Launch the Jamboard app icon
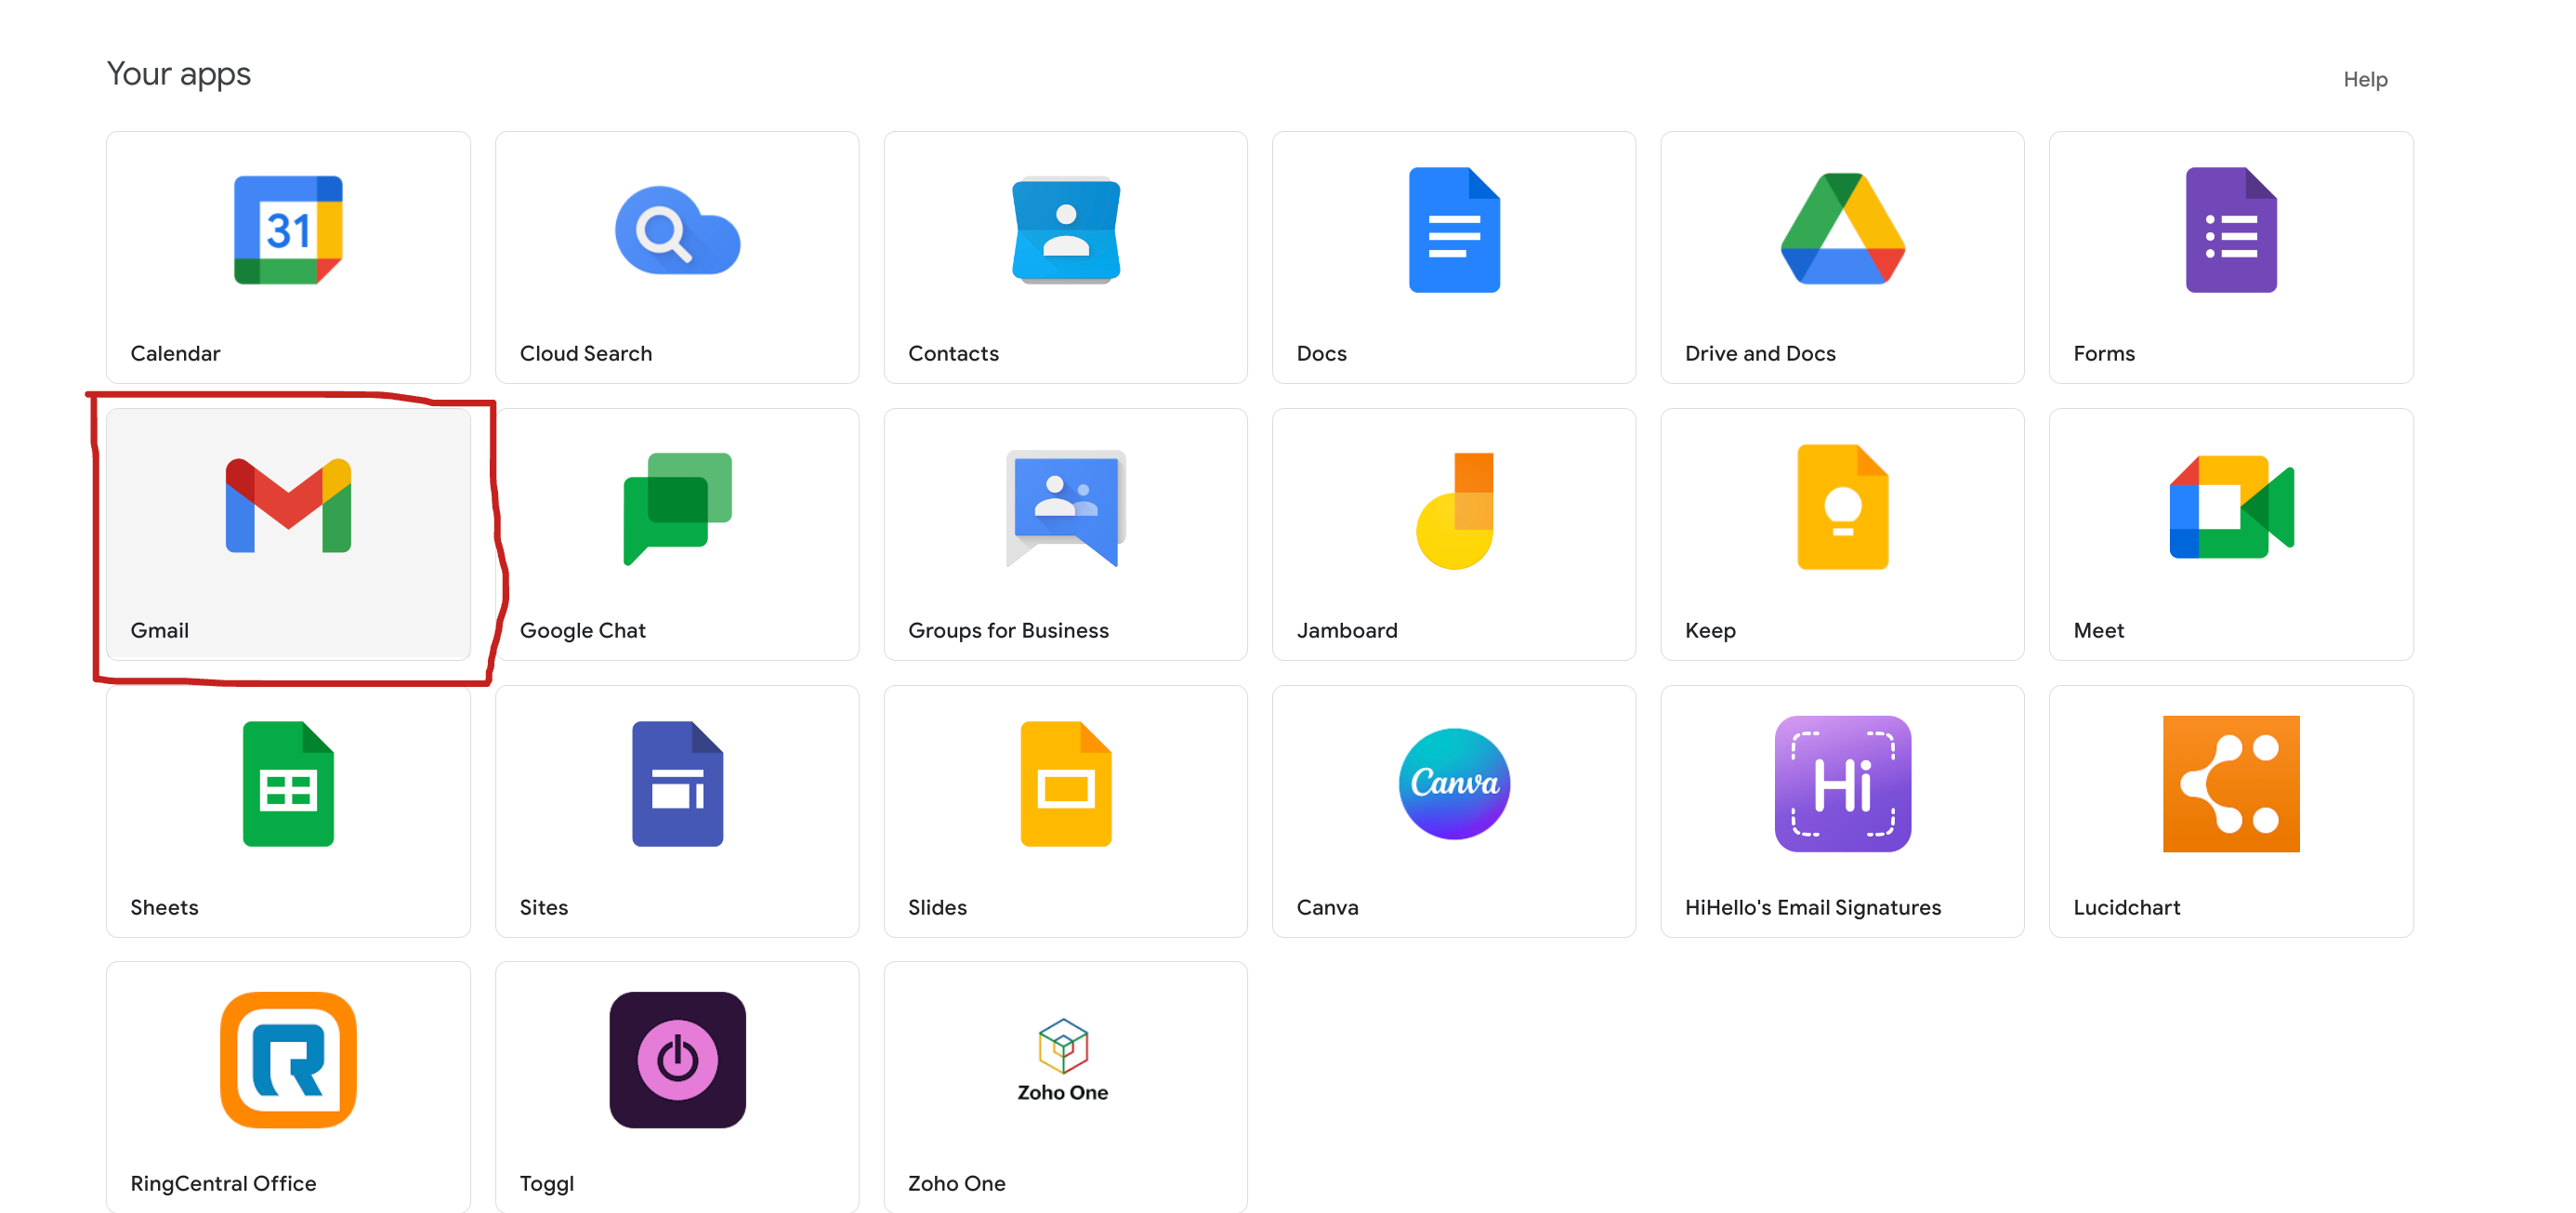Image resolution: width=2576 pixels, height=1213 pixels. click(x=1453, y=510)
